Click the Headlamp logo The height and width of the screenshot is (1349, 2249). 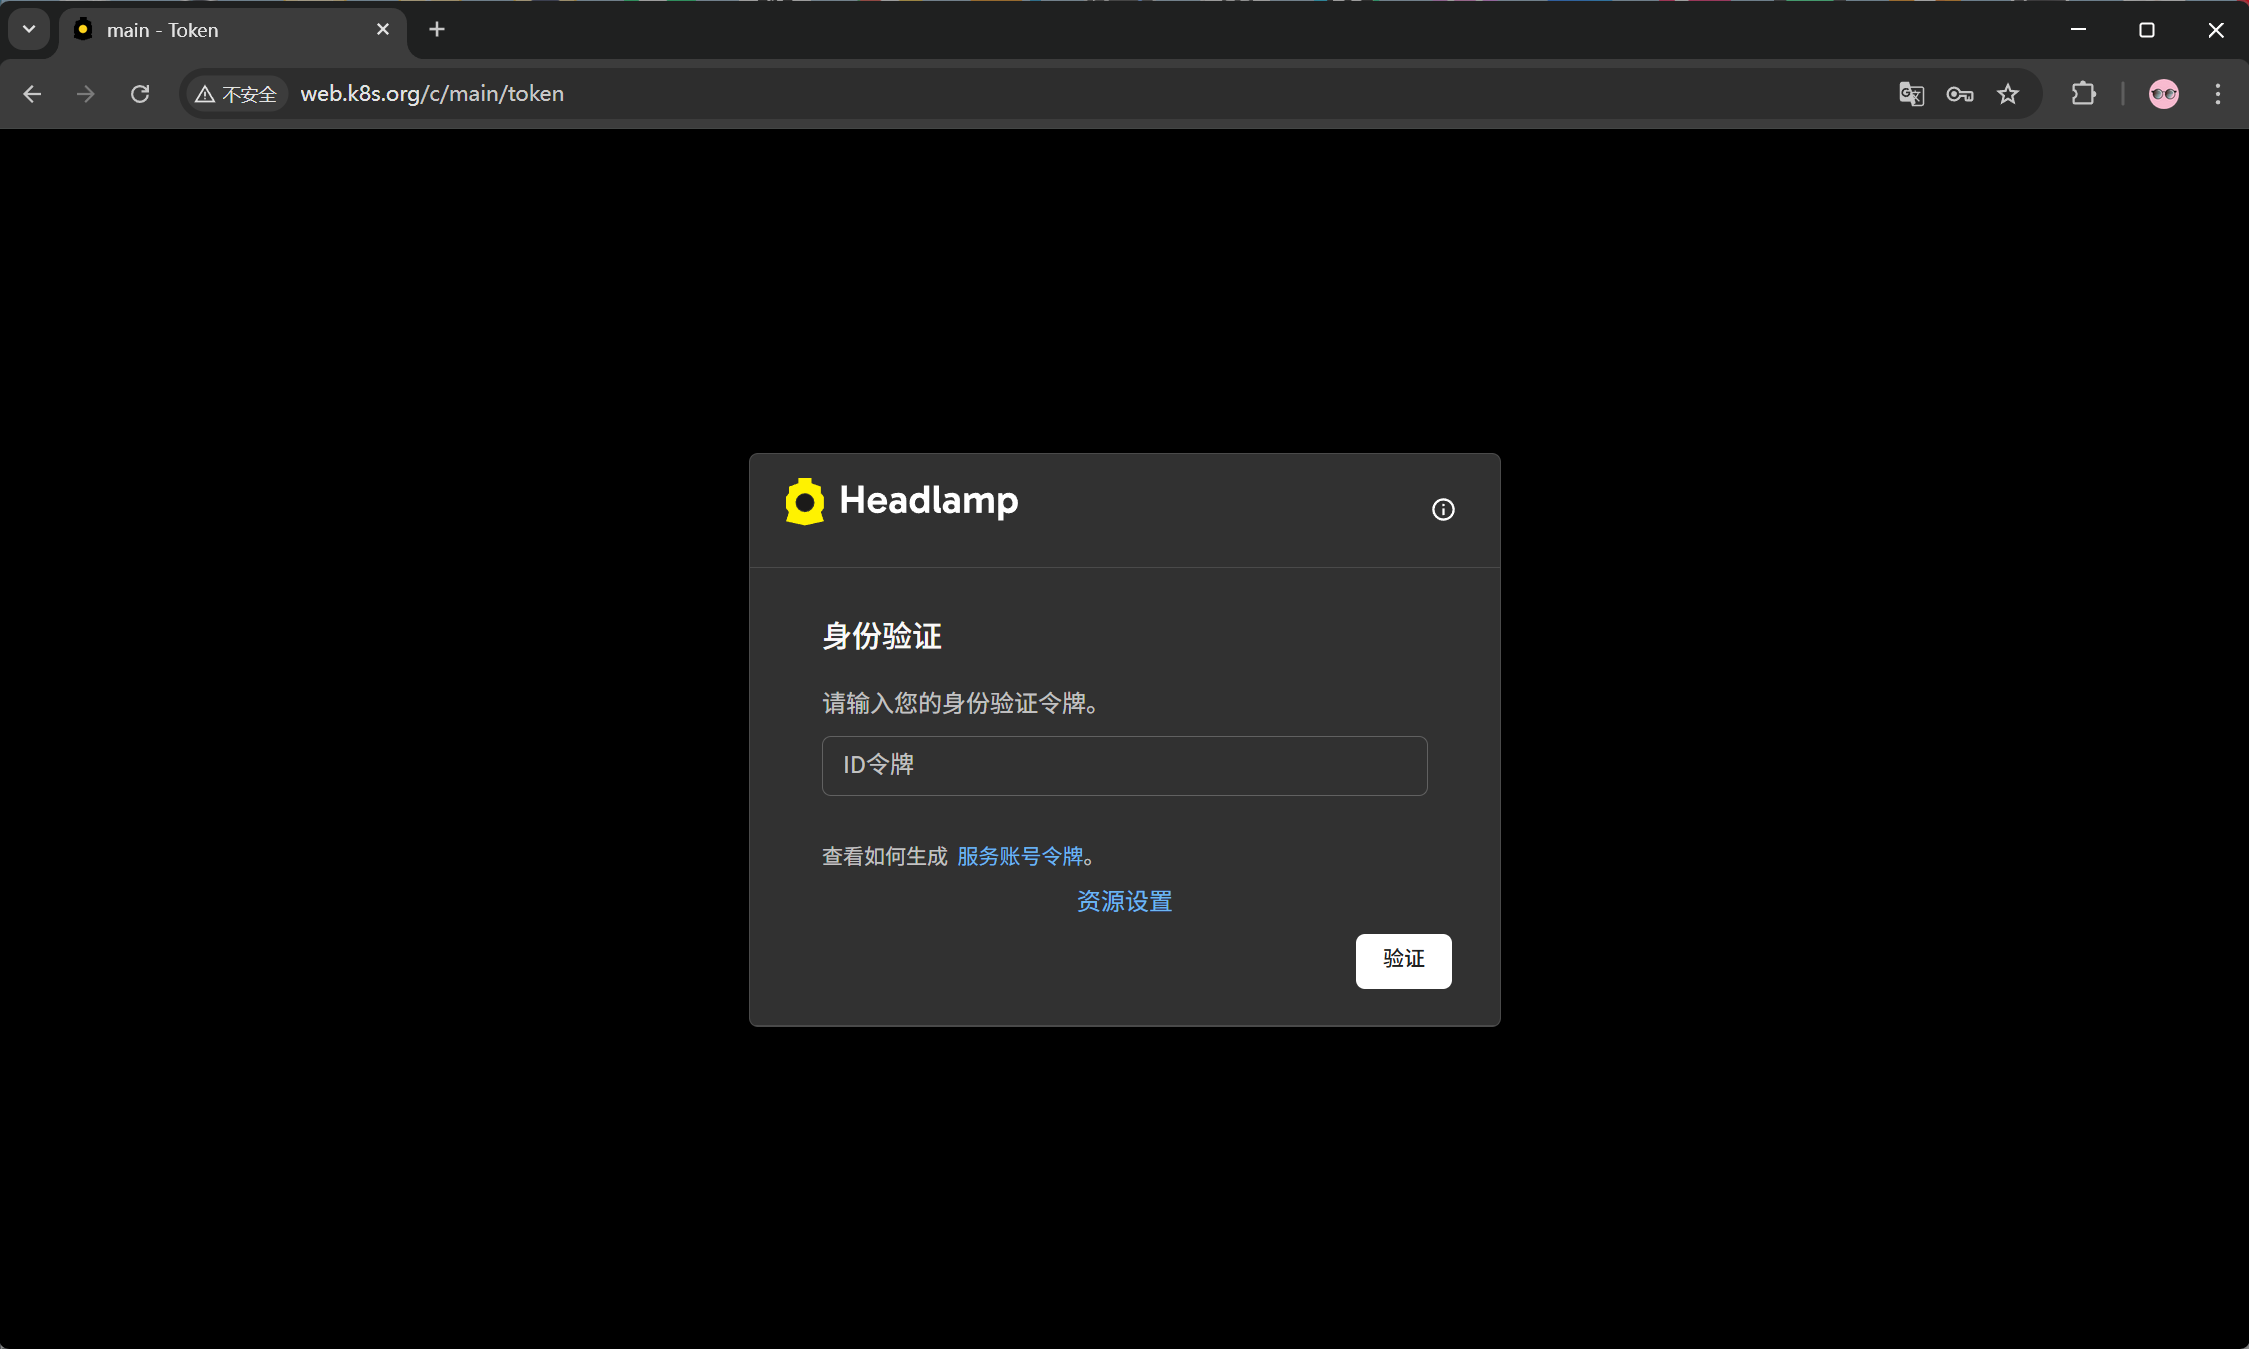[x=902, y=501]
